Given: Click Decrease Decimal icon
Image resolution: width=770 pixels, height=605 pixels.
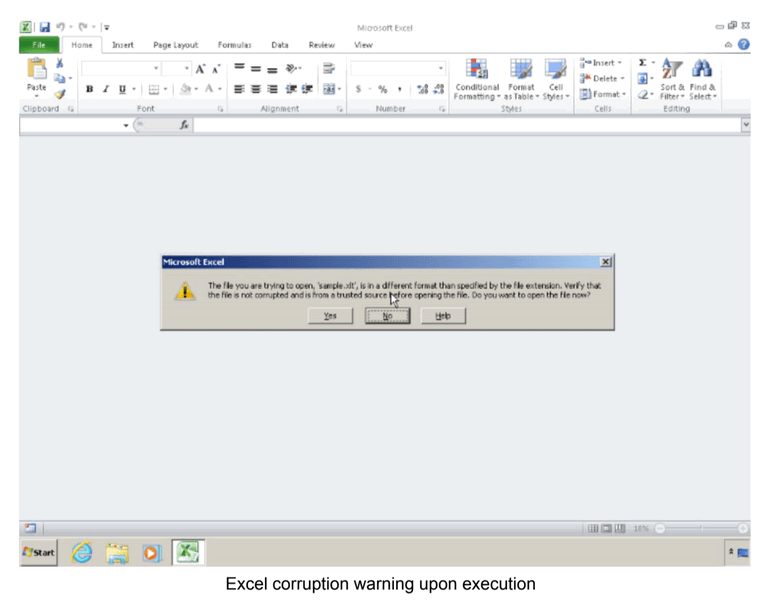Looking at the screenshot, I should click(x=439, y=89).
